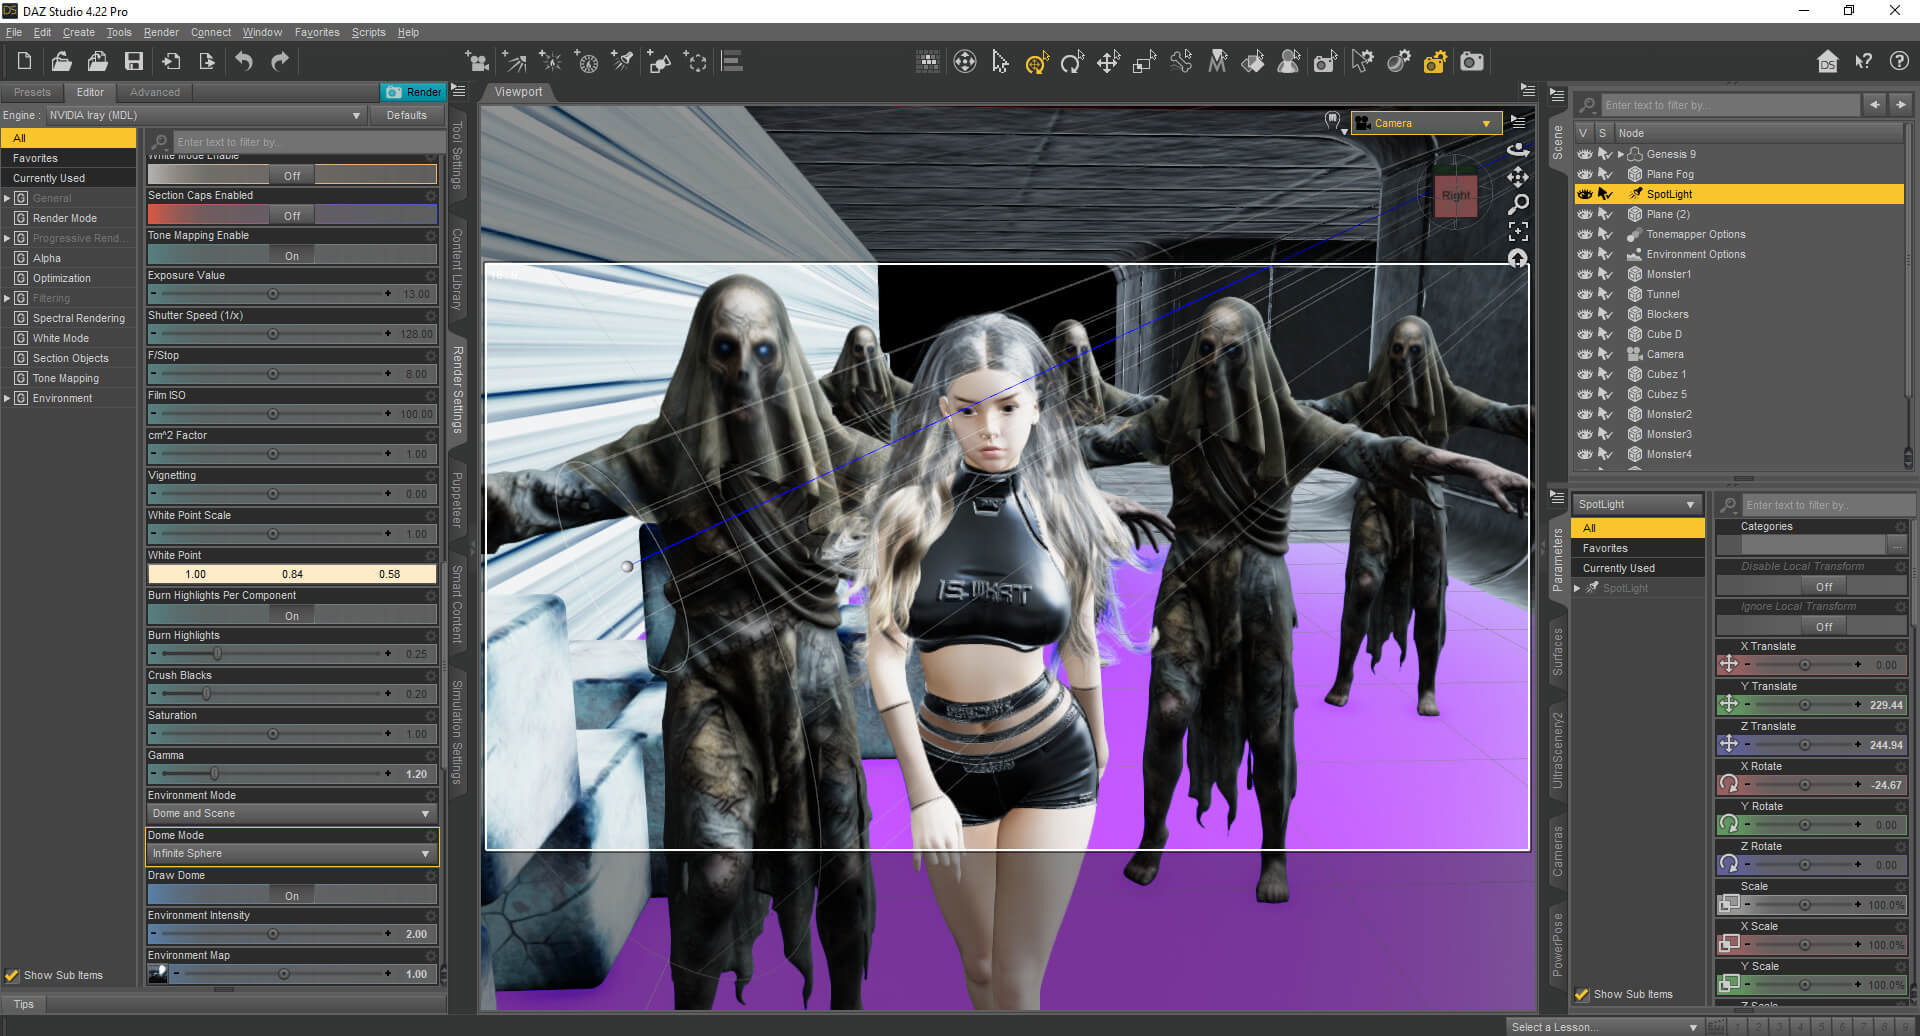The width and height of the screenshot is (1920, 1036).
Task: Select the Rotate tool
Action: point(1072,62)
